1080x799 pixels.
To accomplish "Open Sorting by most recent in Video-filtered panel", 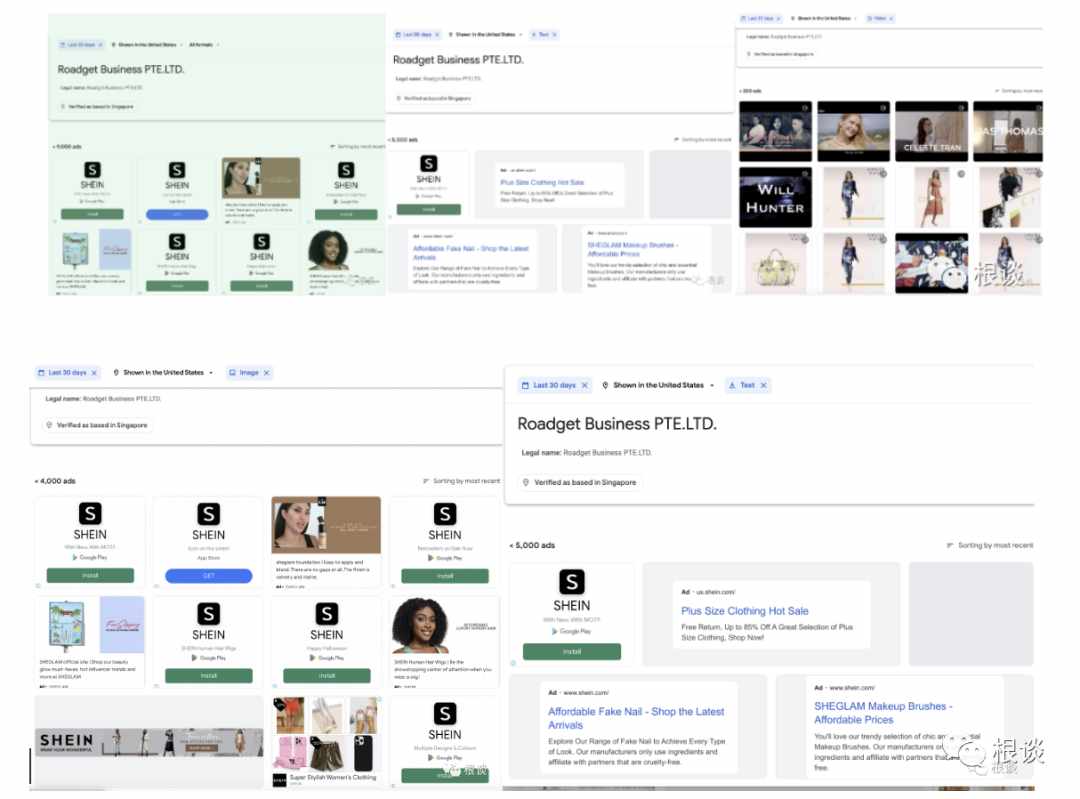I will (1018, 91).
